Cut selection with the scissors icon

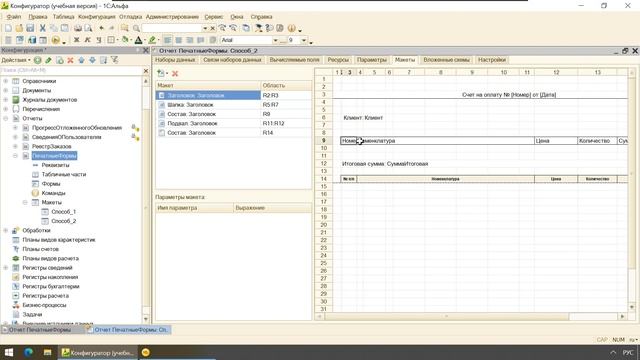pos(42,28)
